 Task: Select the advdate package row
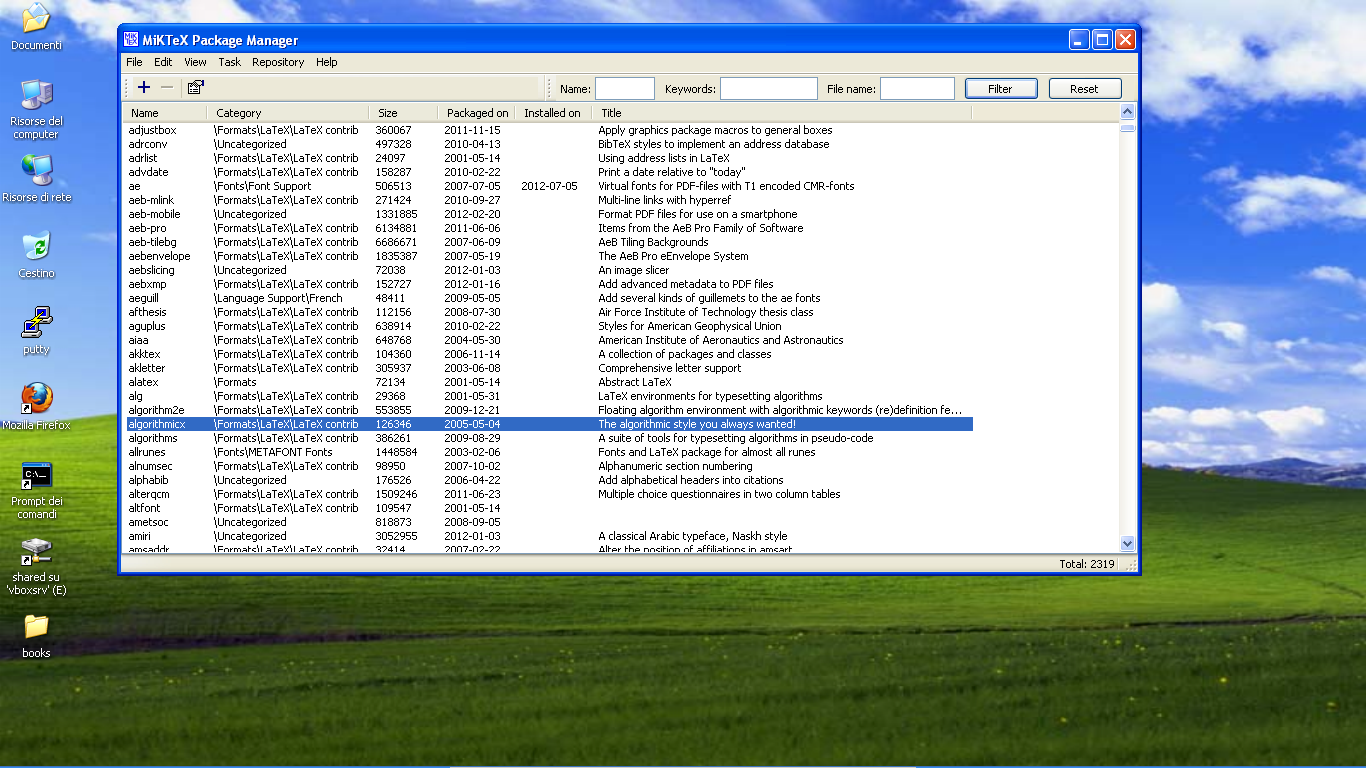click(548, 172)
